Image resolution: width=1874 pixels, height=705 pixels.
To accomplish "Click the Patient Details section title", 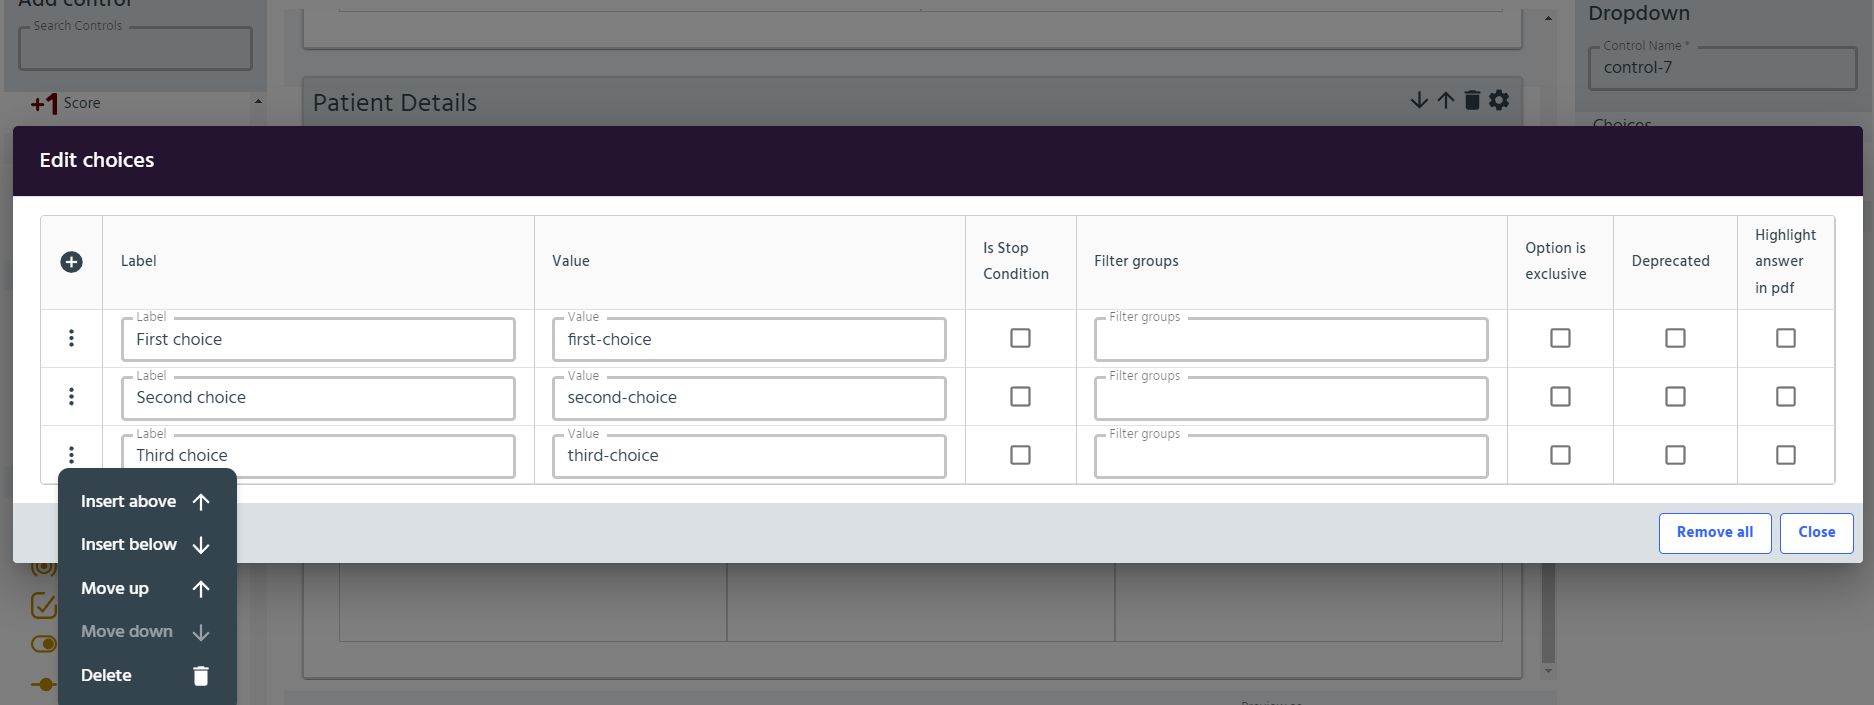I will (394, 103).
